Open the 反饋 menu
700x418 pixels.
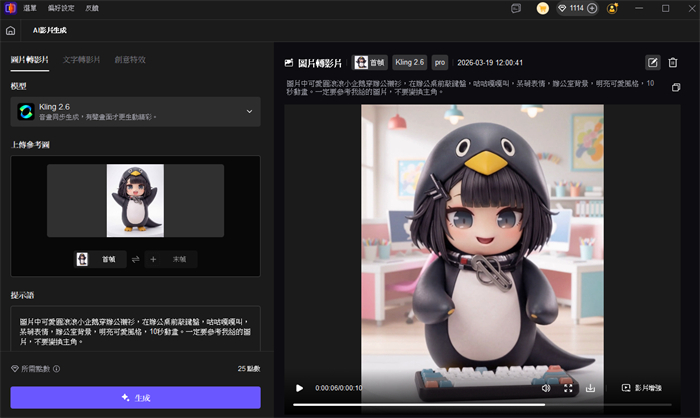92,8
